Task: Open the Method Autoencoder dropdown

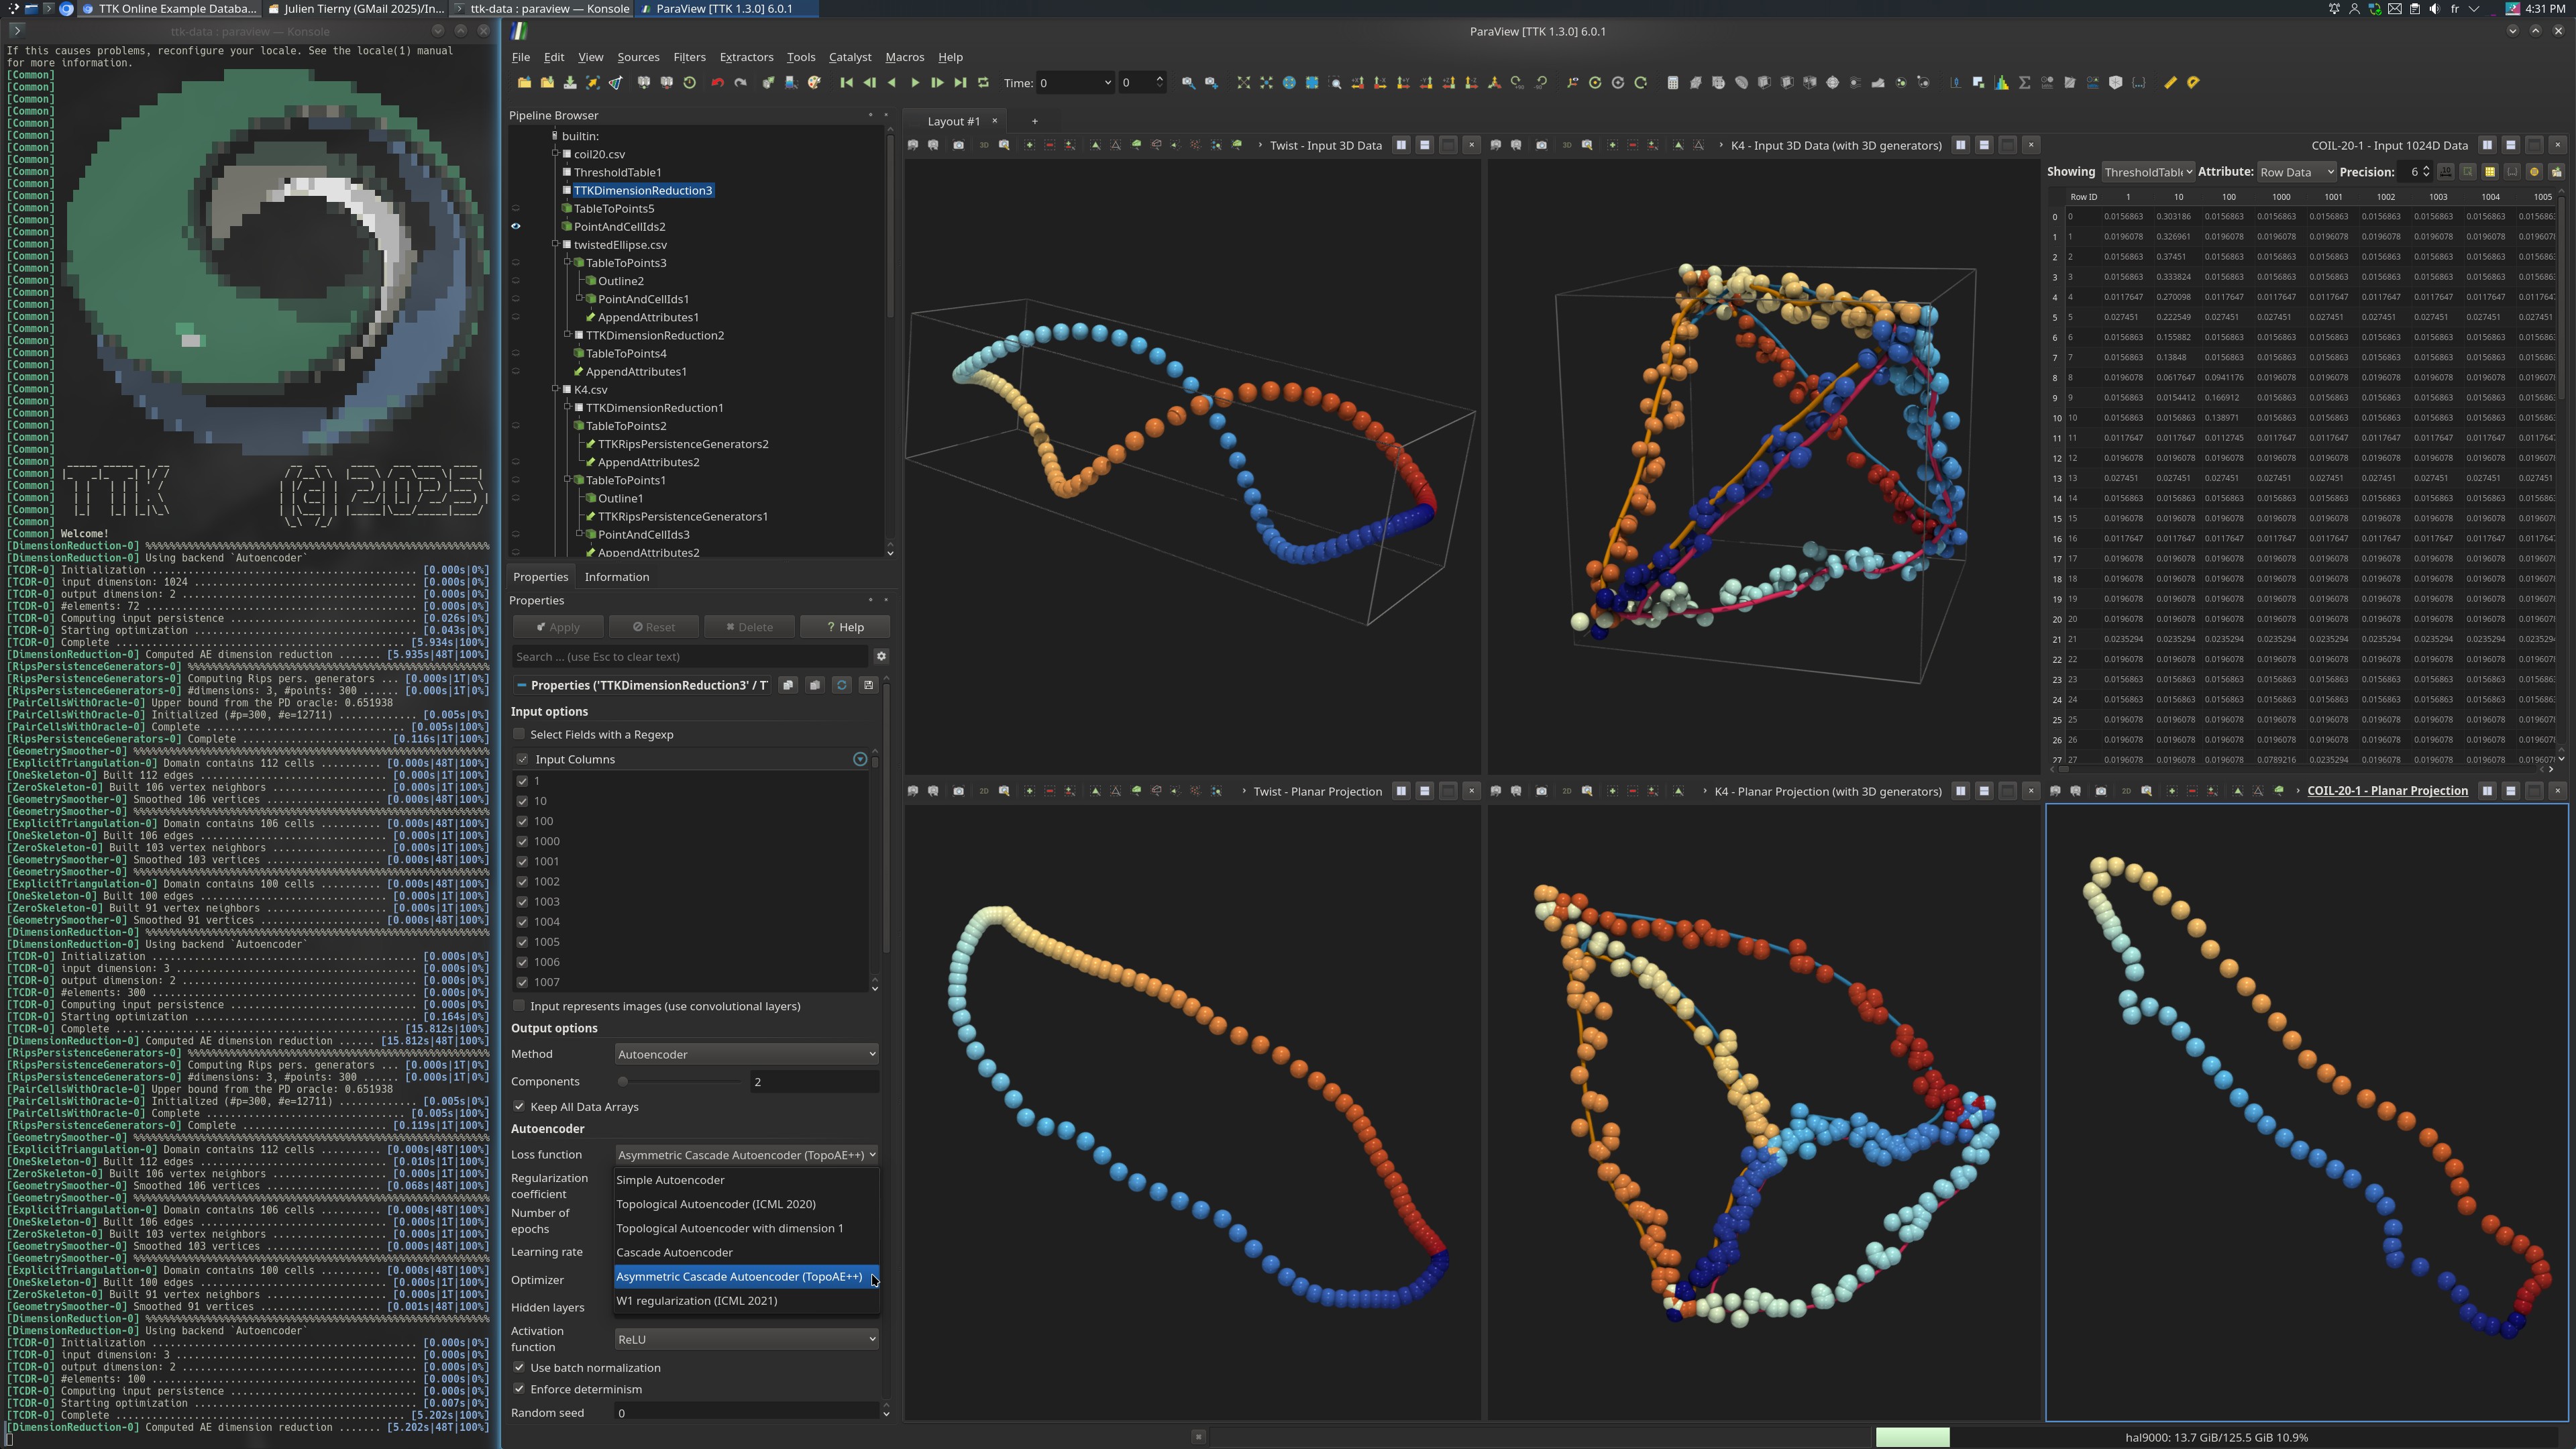Action: coord(746,1054)
